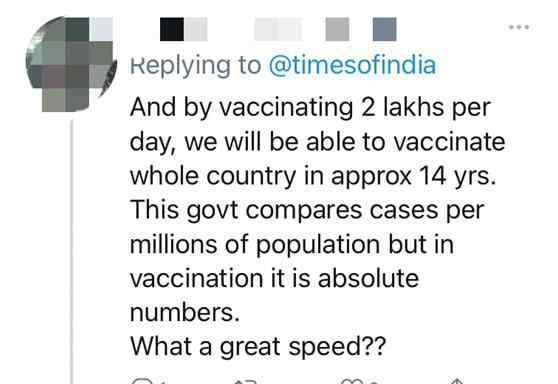This screenshot has width=558, height=384.
Task: Open the three-dot more options menu
Action: pyautogui.click(x=519, y=27)
